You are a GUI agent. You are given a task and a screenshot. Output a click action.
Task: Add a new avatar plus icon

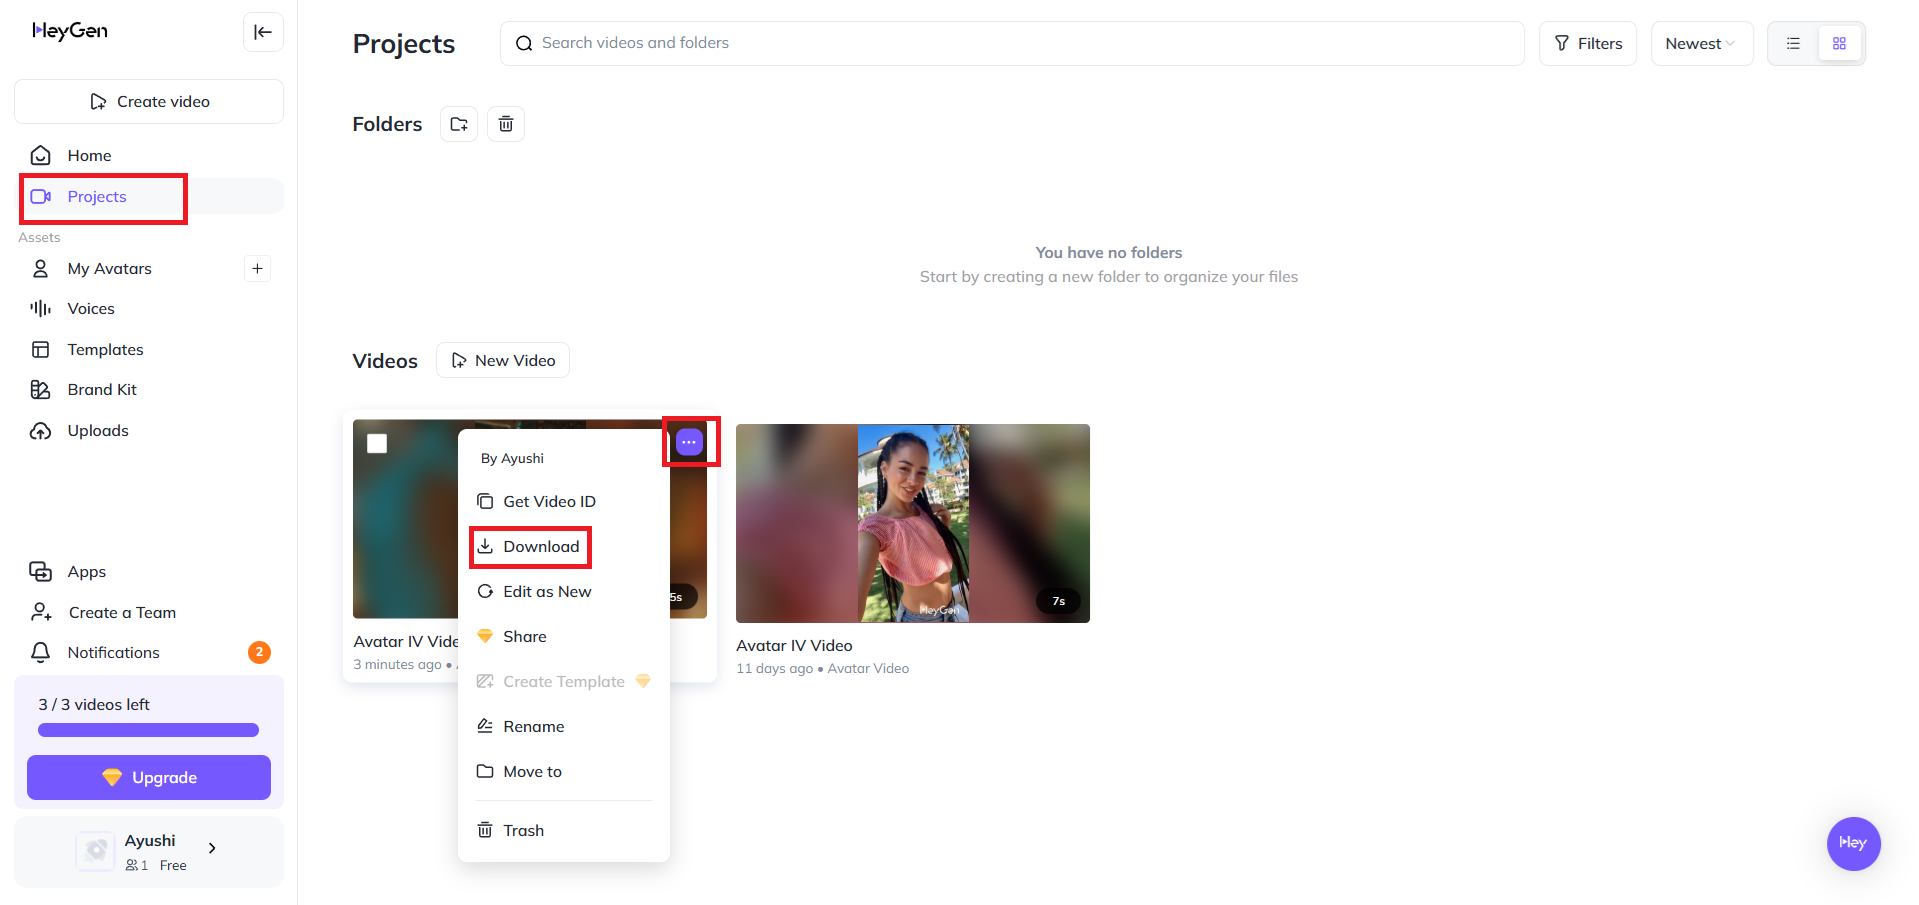click(x=257, y=268)
